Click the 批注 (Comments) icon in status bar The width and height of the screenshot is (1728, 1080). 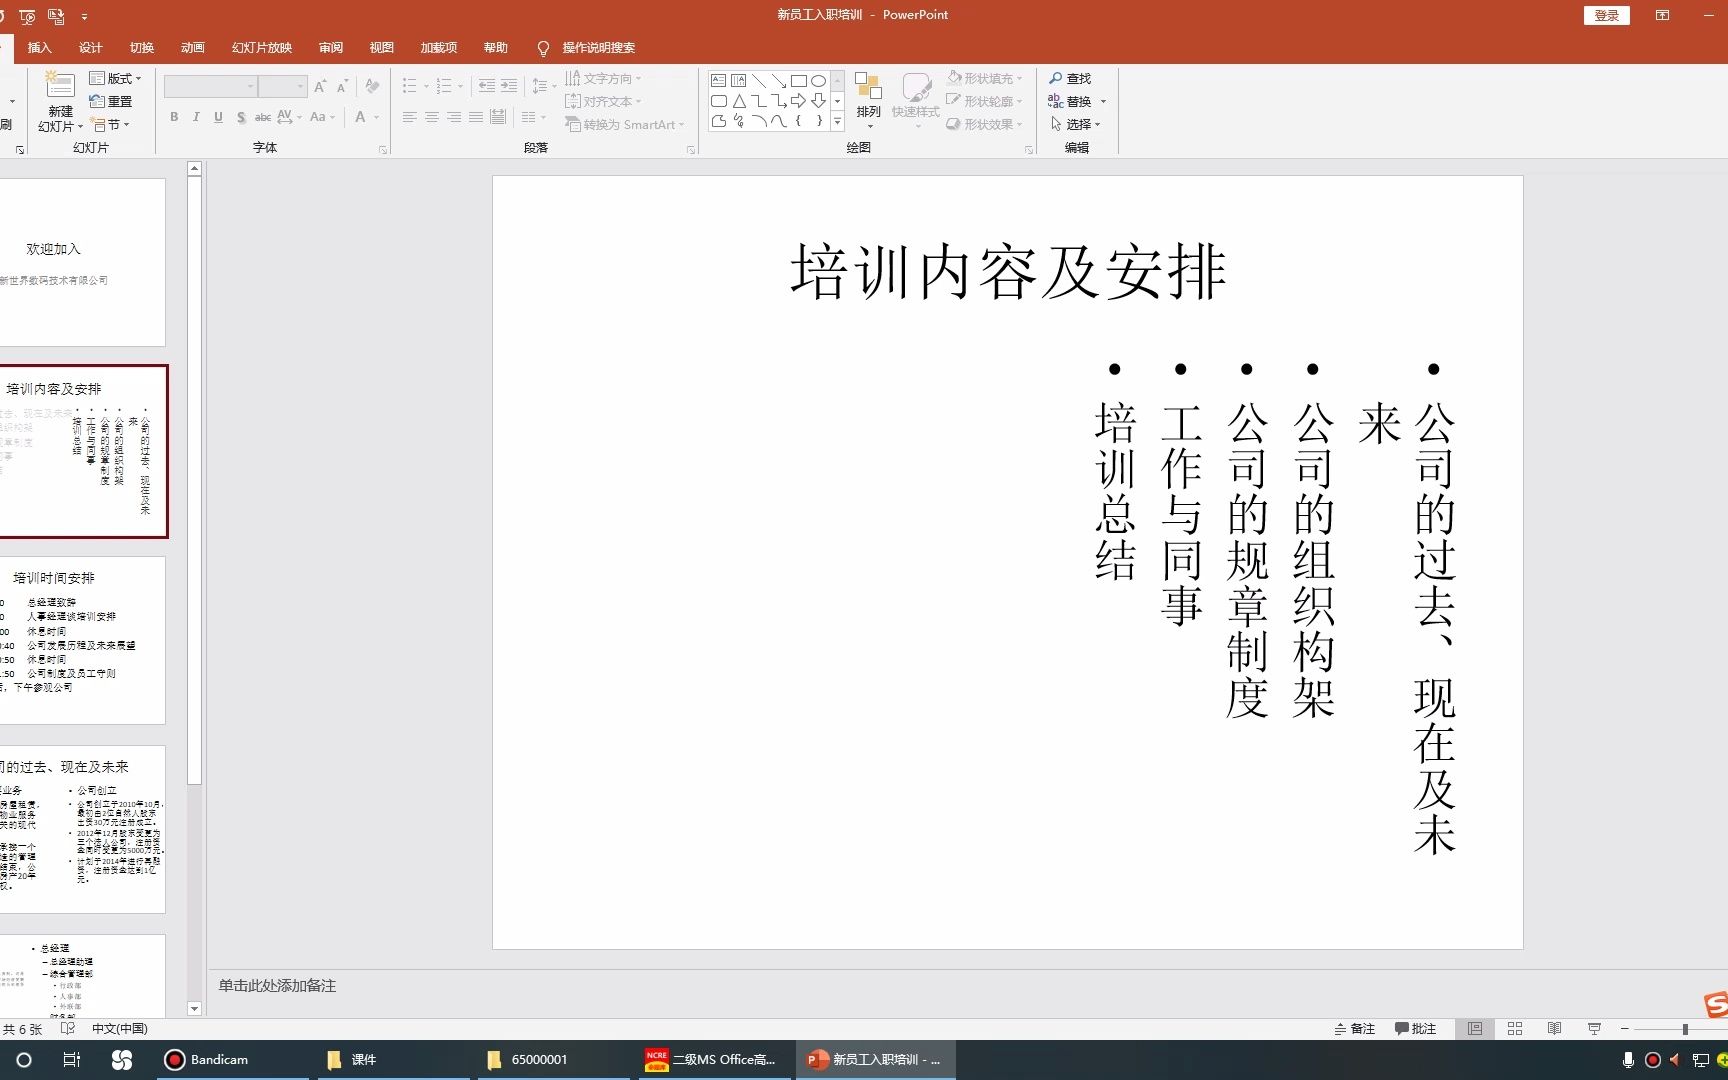(1414, 1028)
